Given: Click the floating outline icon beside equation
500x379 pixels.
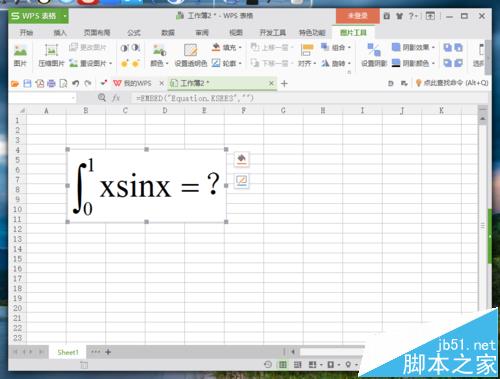Looking at the screenshot, I should click(x=242, y=181).
